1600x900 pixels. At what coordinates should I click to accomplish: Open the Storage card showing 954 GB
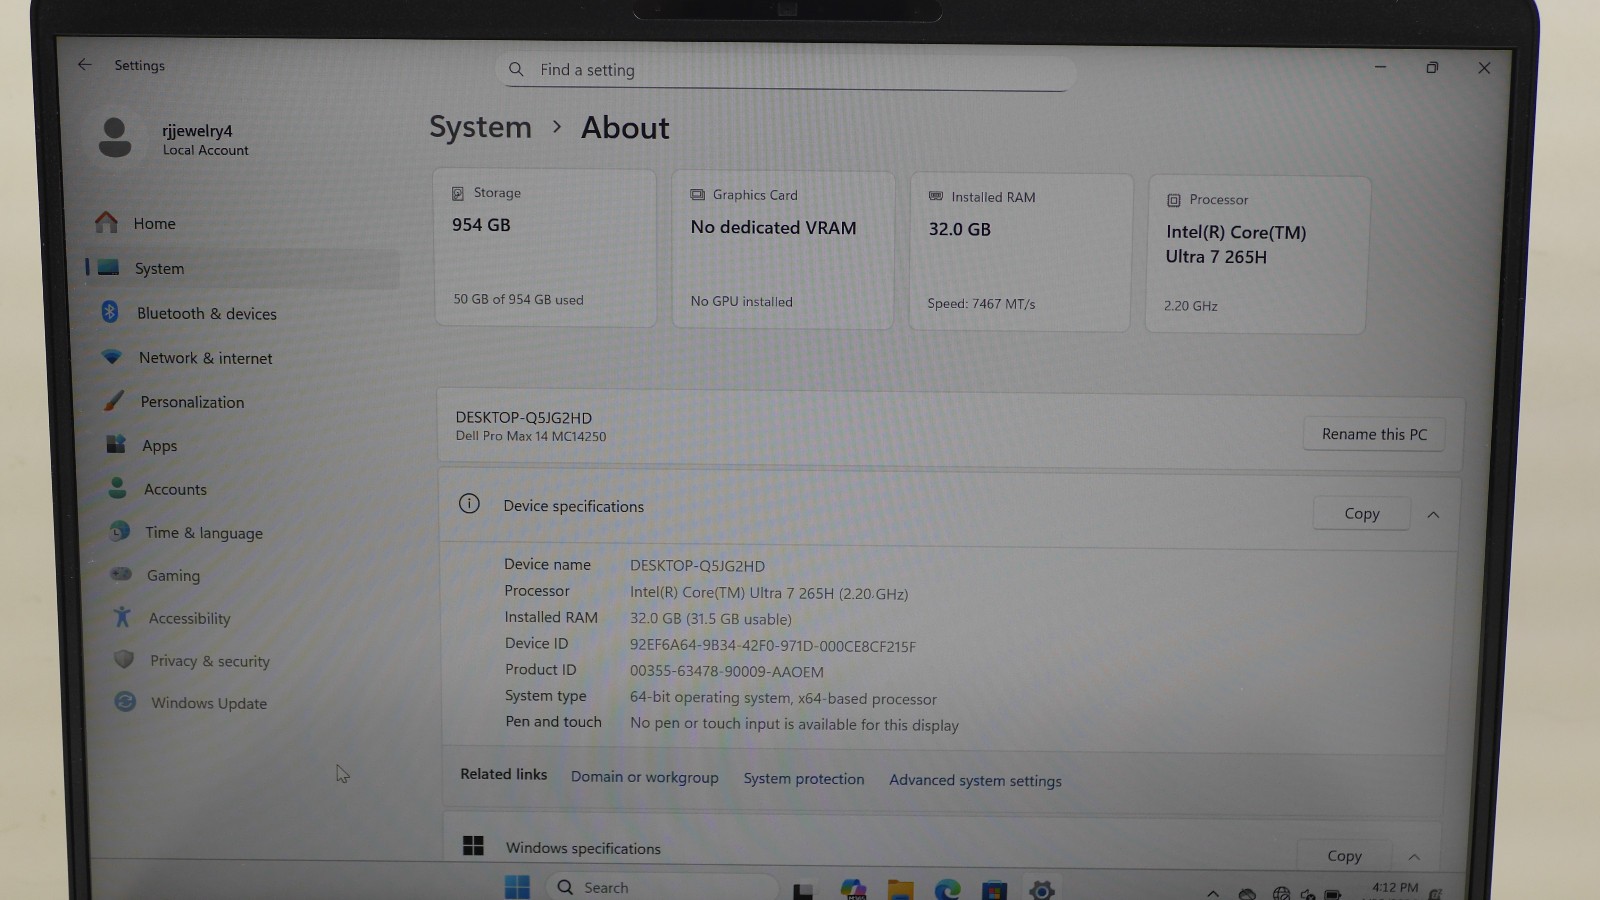(545, 247)
